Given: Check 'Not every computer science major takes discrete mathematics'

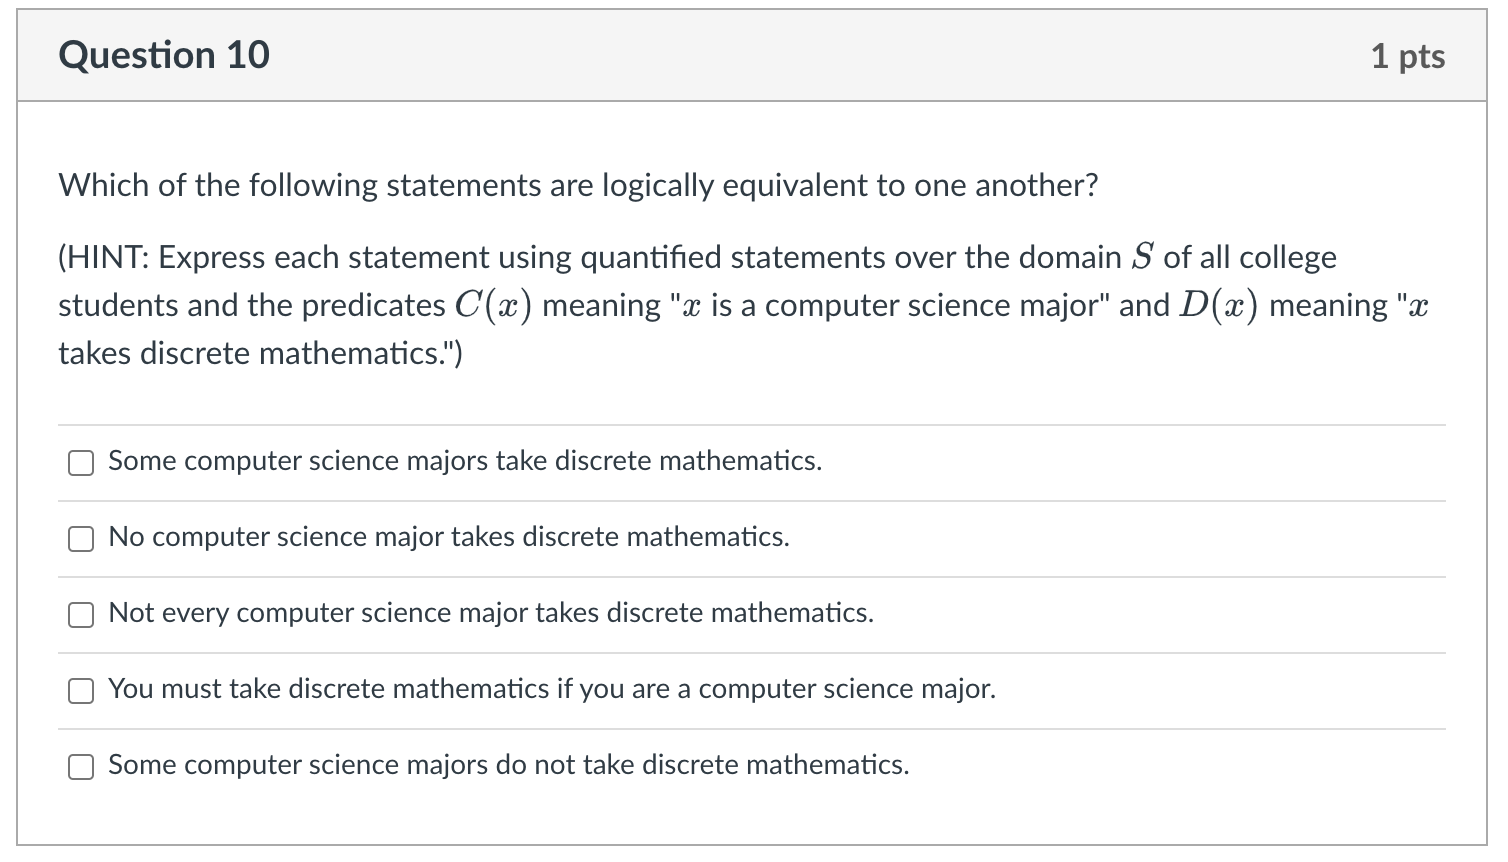Looking at the screenshot, I should point(80,614).
